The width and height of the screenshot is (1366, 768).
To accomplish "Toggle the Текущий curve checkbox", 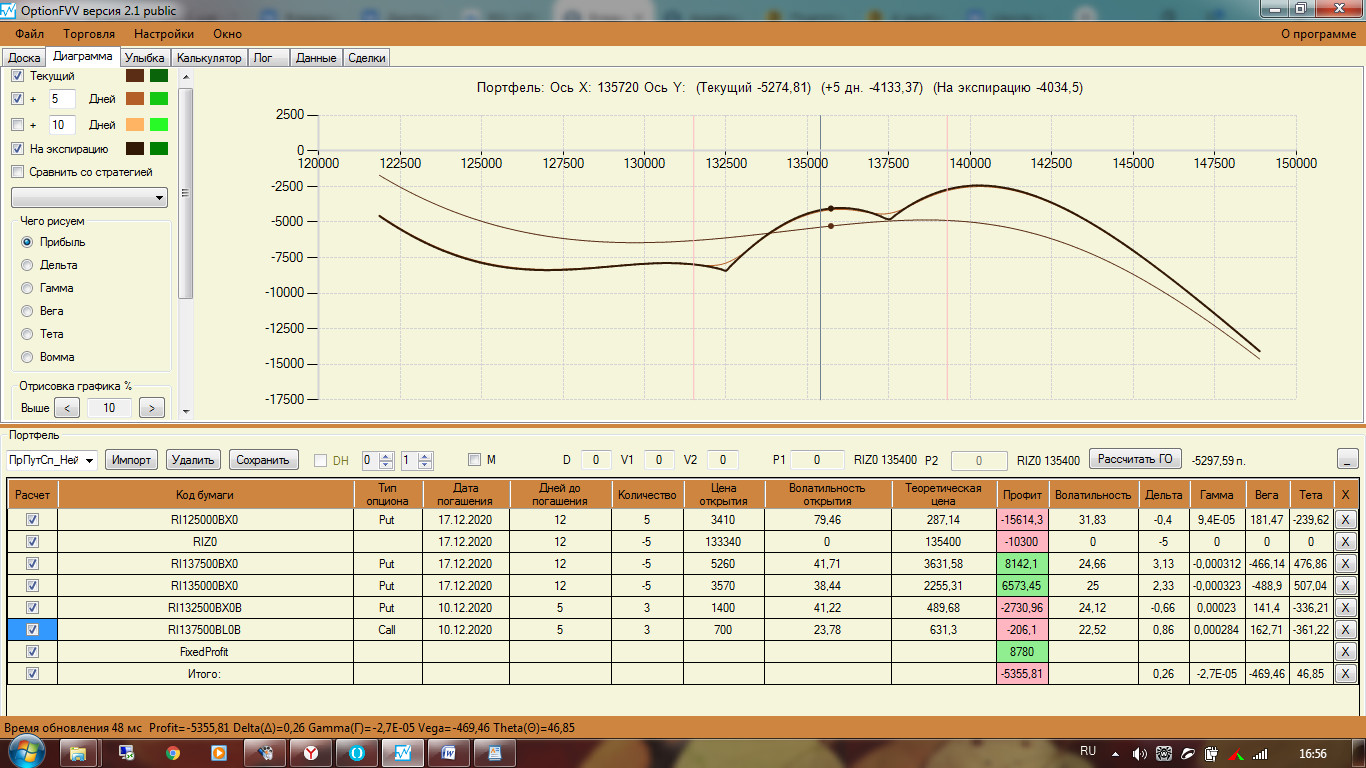I will click(x=17, y=76).
